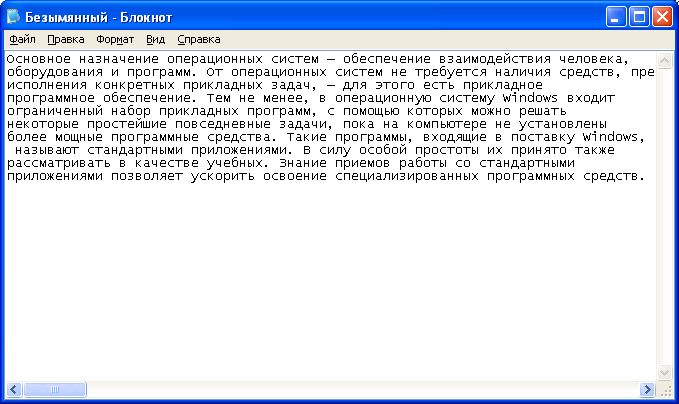Open the Правка menu
Image resolution: width=679 pixels, height=404 pixels.
click(65, 39)
